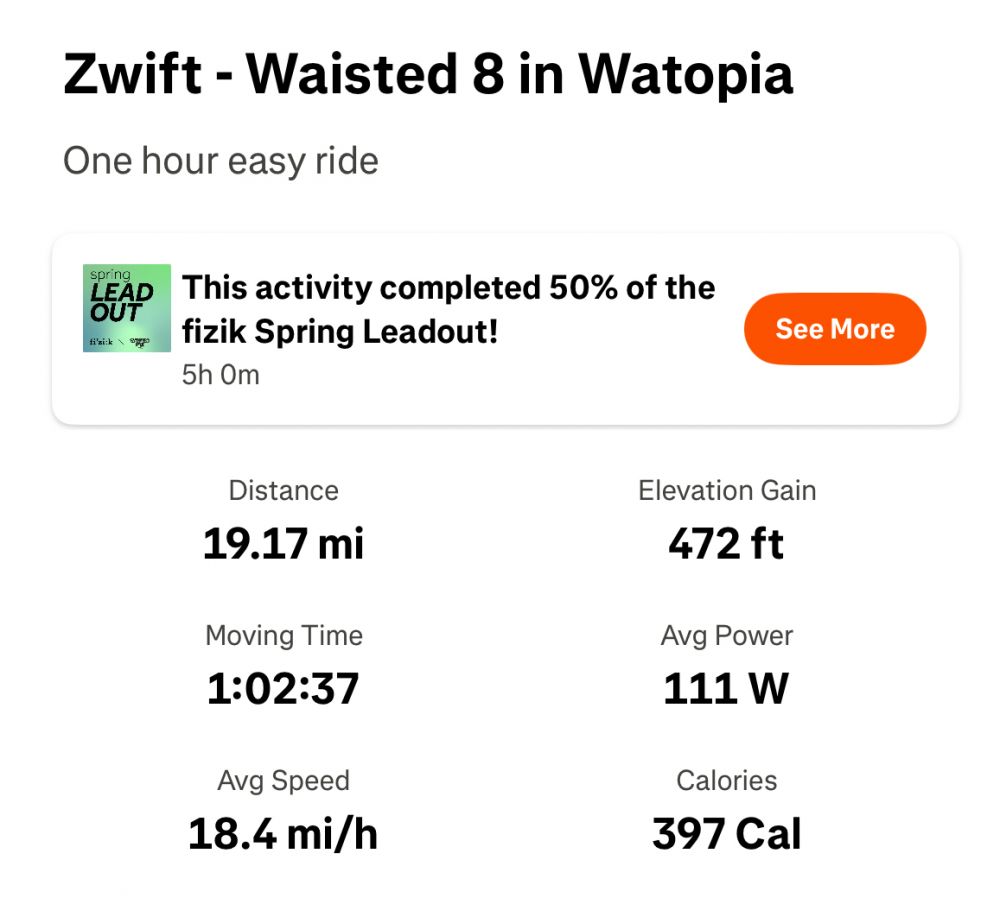This screenshot has width=1000, height=904.
Task: Select the 472 ft elevation value
Action: click(x=727, y=544)
